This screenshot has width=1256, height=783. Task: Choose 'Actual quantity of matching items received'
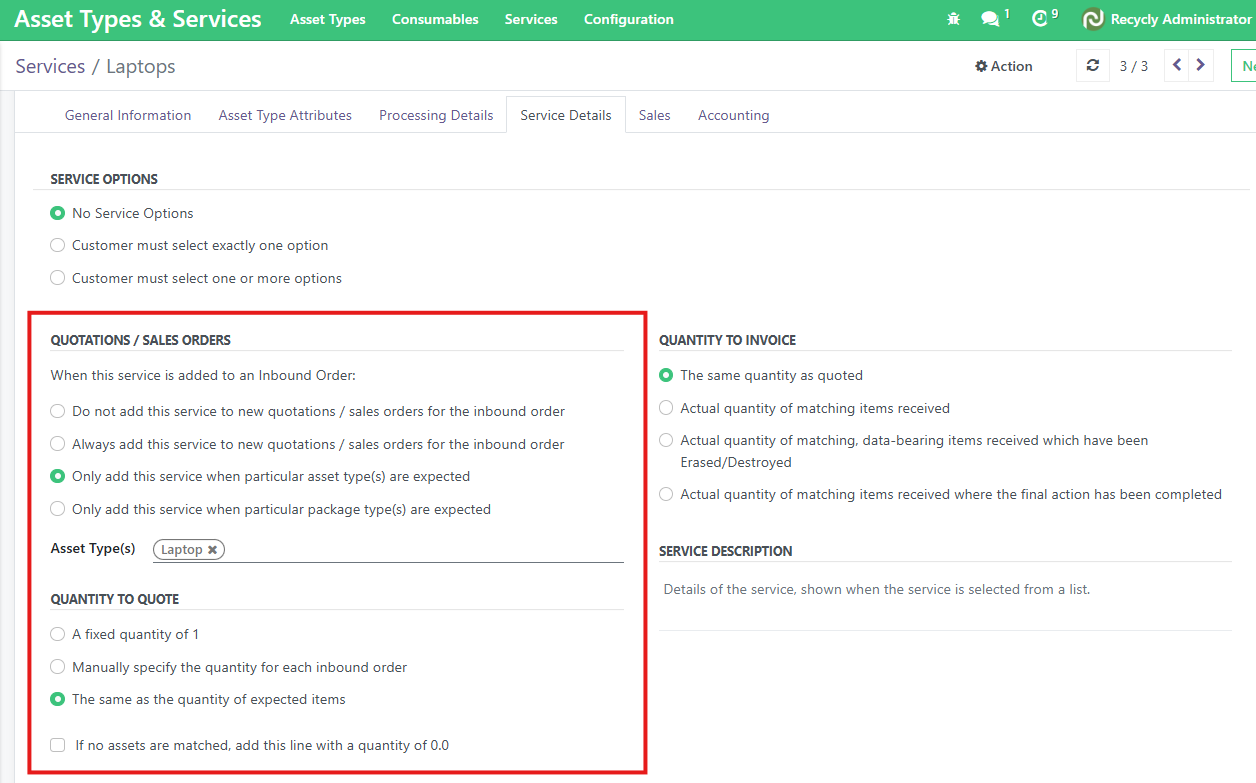click(666, 409)
